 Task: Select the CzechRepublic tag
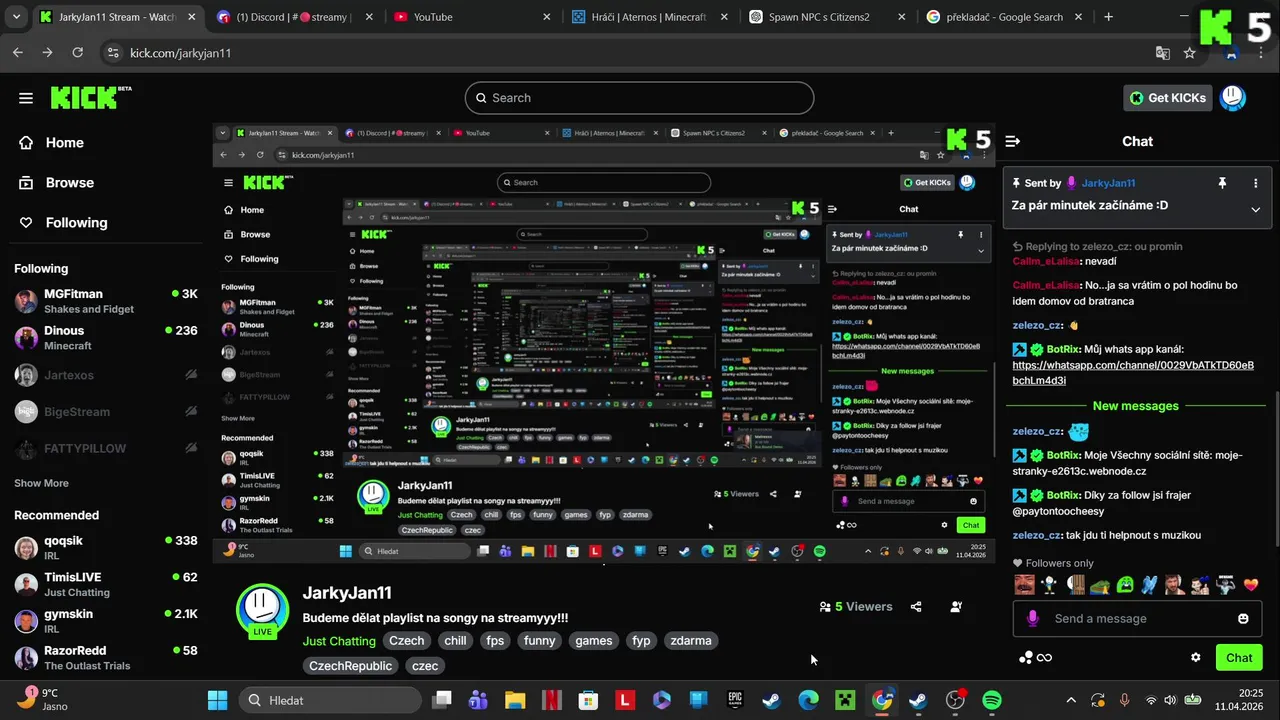click(350, 666)
